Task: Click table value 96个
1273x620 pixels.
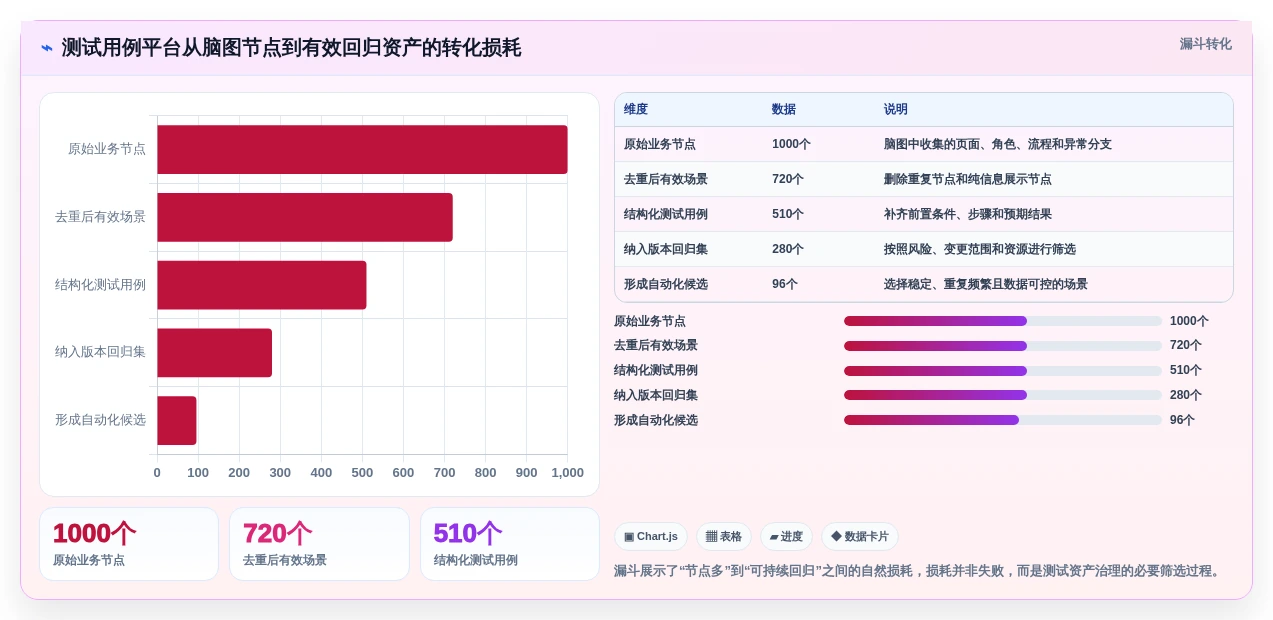Action: coord(785,284)
